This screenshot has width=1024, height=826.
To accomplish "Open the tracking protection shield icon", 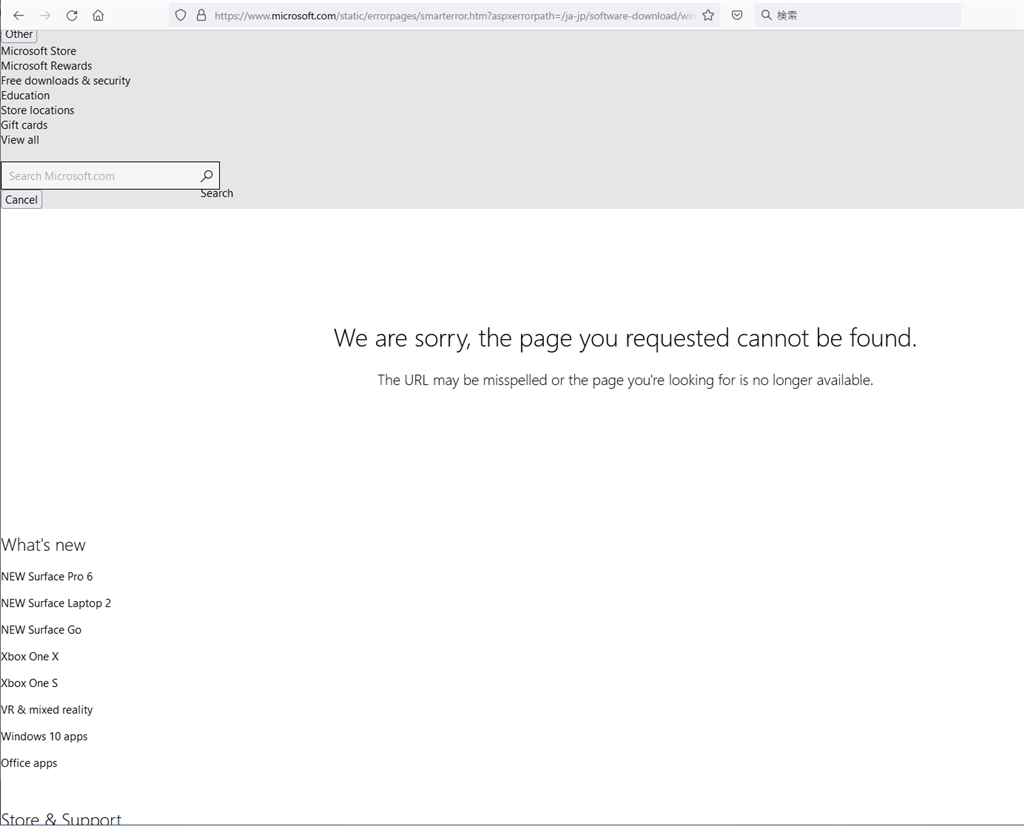I will [181, 16].
